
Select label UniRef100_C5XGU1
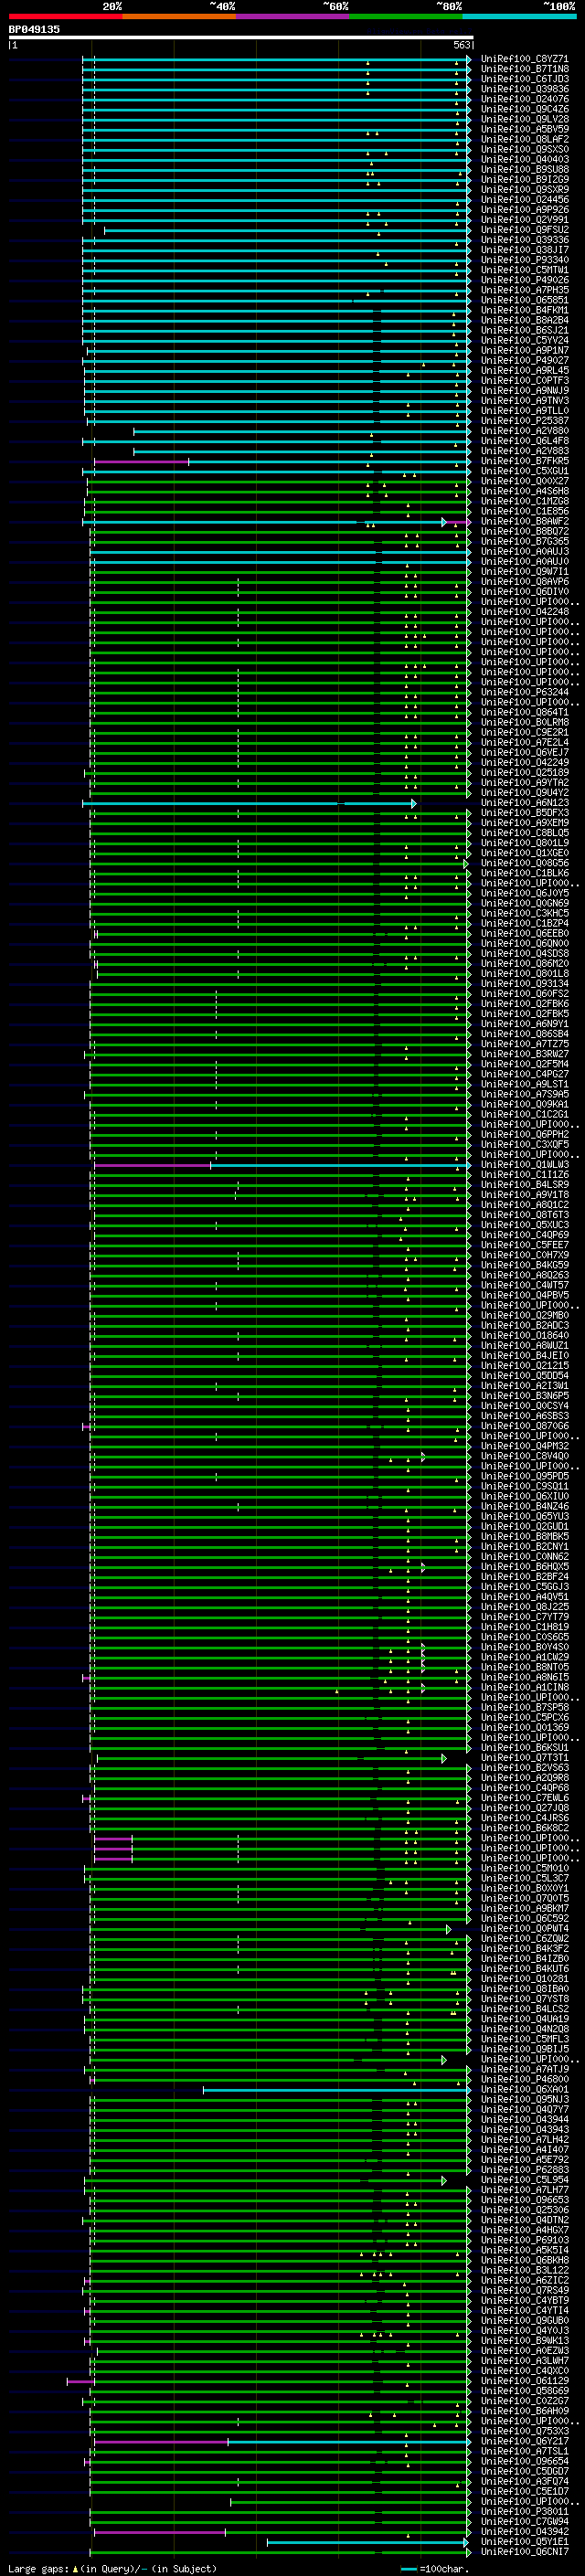[x=525, y=472]
